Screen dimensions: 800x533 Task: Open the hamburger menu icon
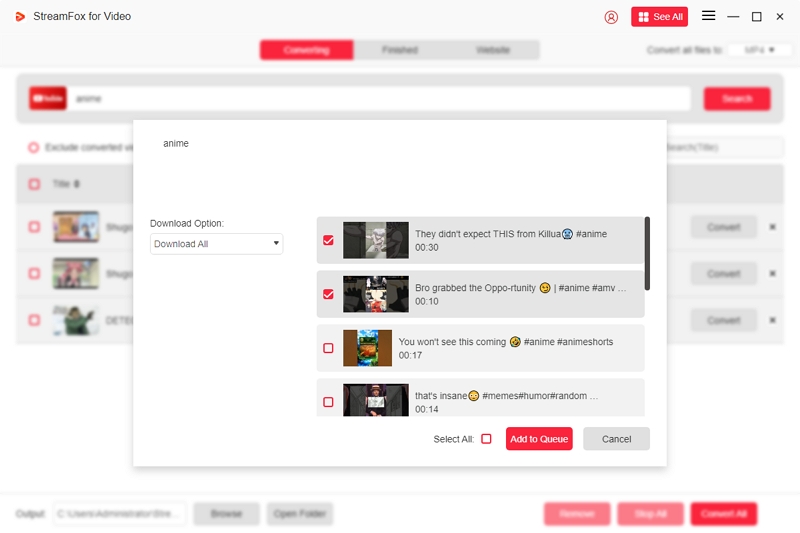click(708, 16)
